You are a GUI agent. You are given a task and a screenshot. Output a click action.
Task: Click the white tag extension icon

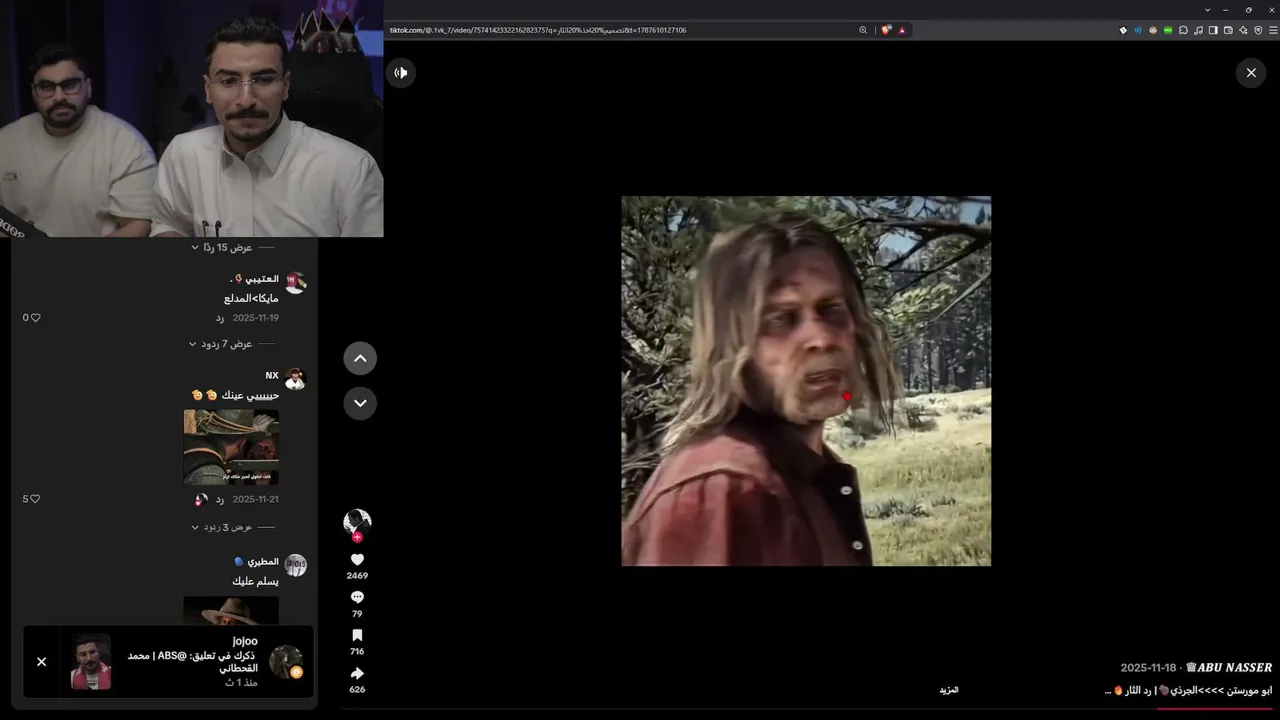coord(1123,30)
